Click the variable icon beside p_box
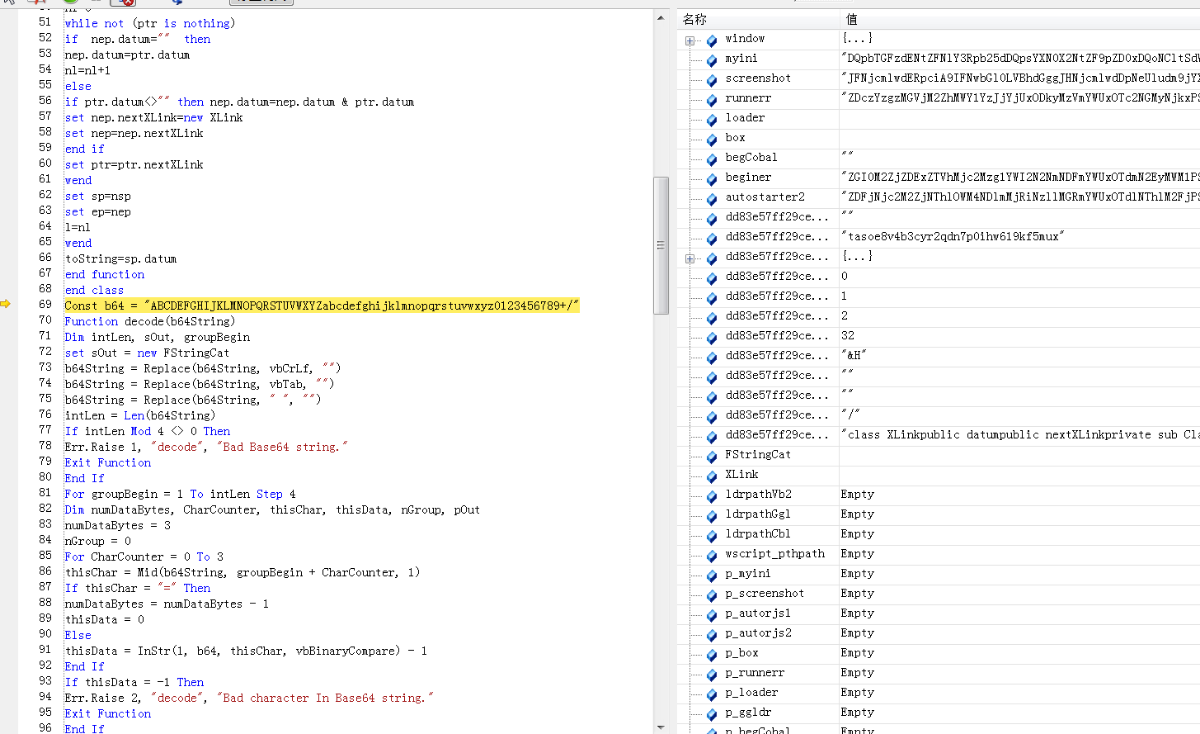The image size is (1200, 734). point(712,654)
